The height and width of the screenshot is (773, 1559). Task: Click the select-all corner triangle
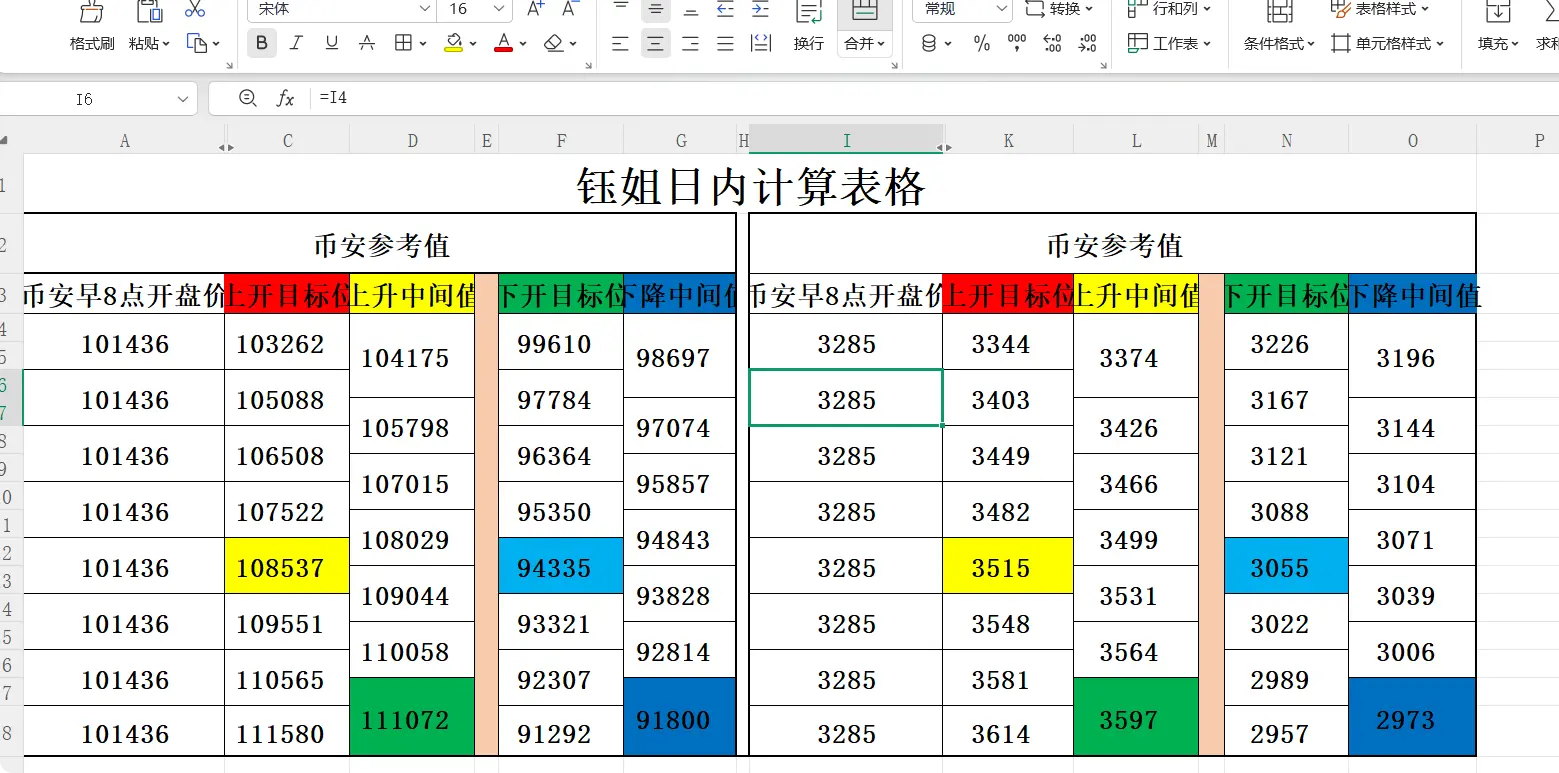6,141
